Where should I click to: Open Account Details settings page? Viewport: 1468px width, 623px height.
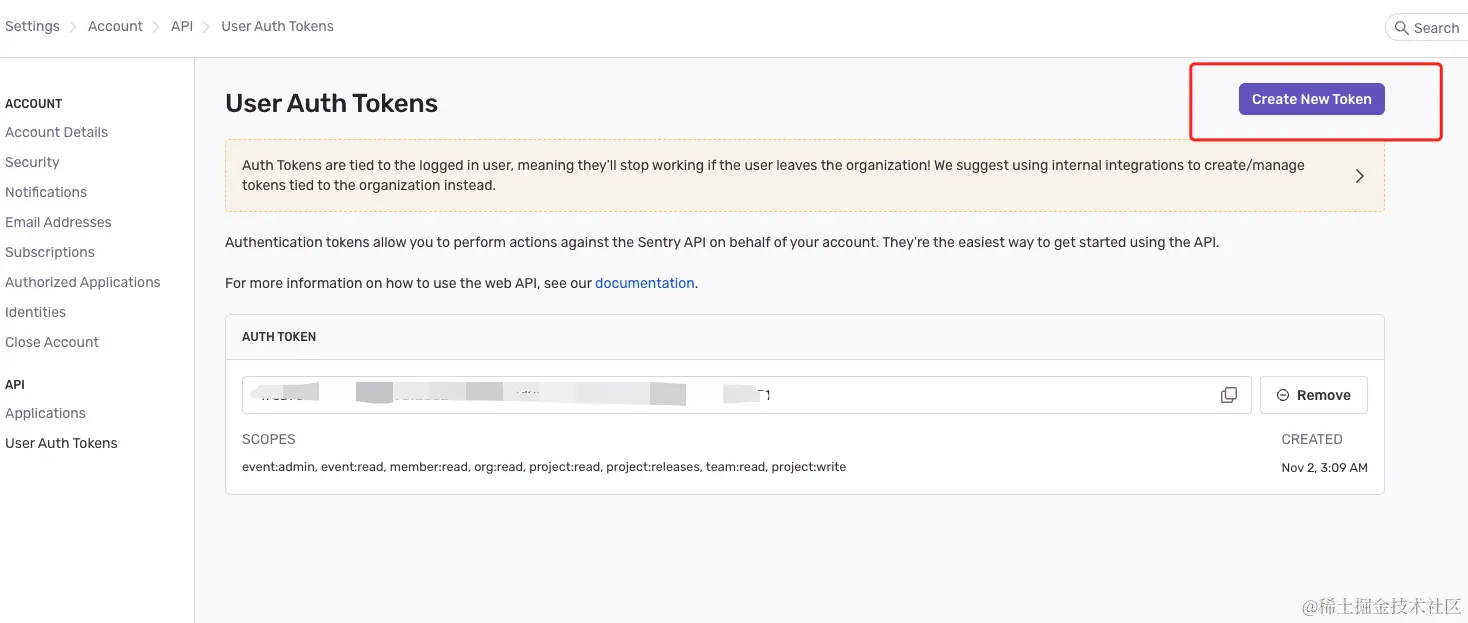pos(56,132)
